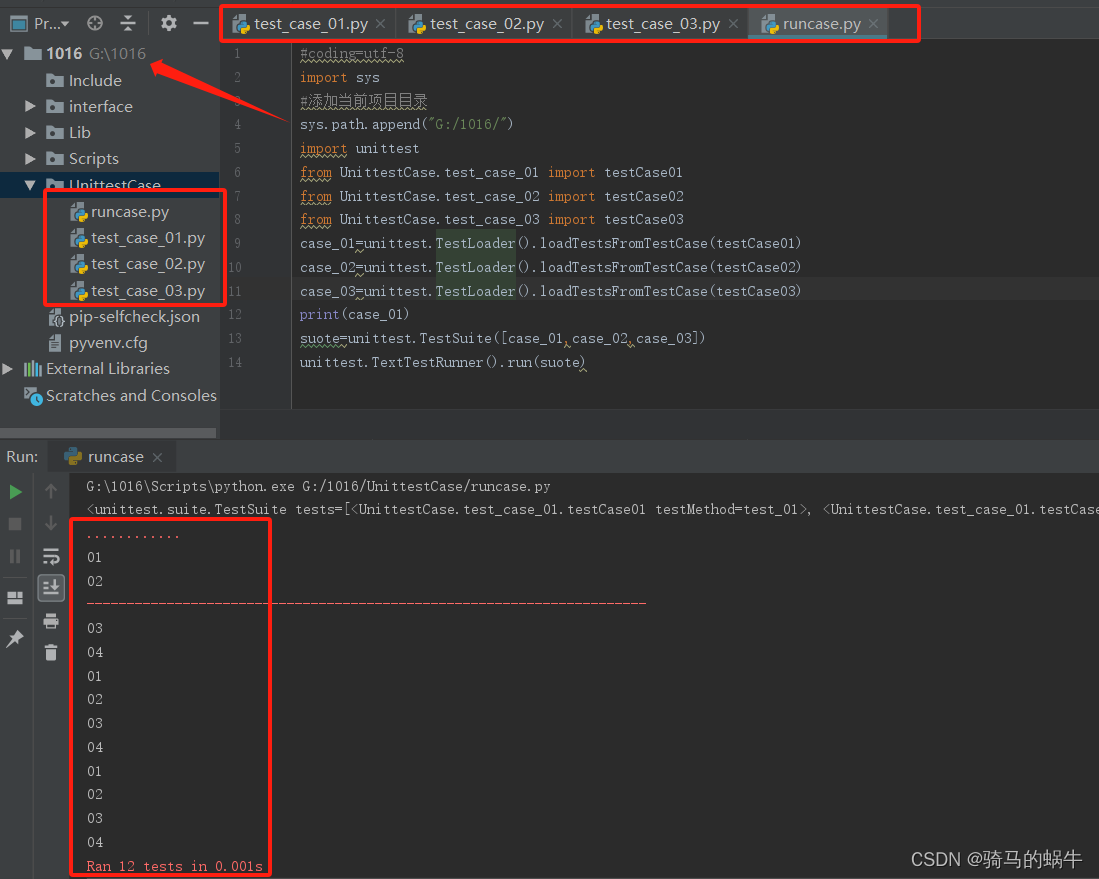Toggle soft-wrap in Run console
Screen dimensions: 1099x879
coord(51,556)
